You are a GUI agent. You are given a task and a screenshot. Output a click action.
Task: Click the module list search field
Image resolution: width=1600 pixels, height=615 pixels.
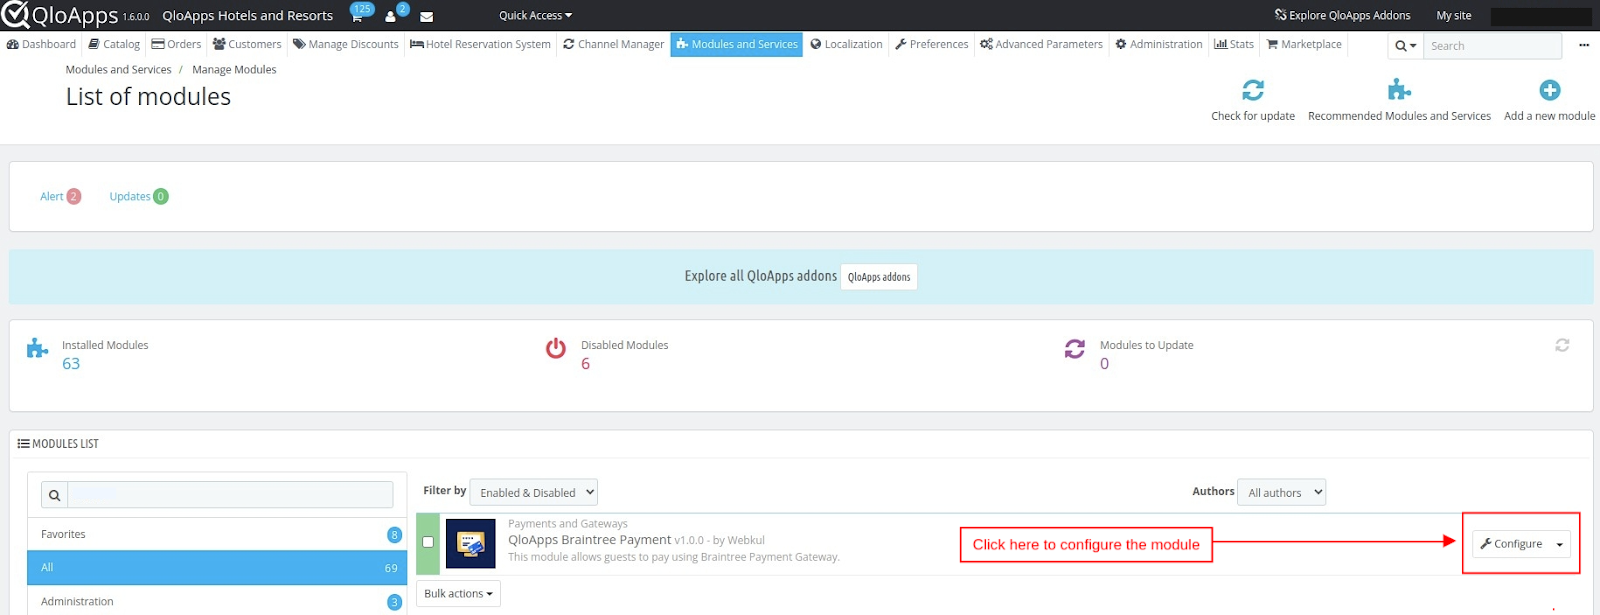point(231,495)
